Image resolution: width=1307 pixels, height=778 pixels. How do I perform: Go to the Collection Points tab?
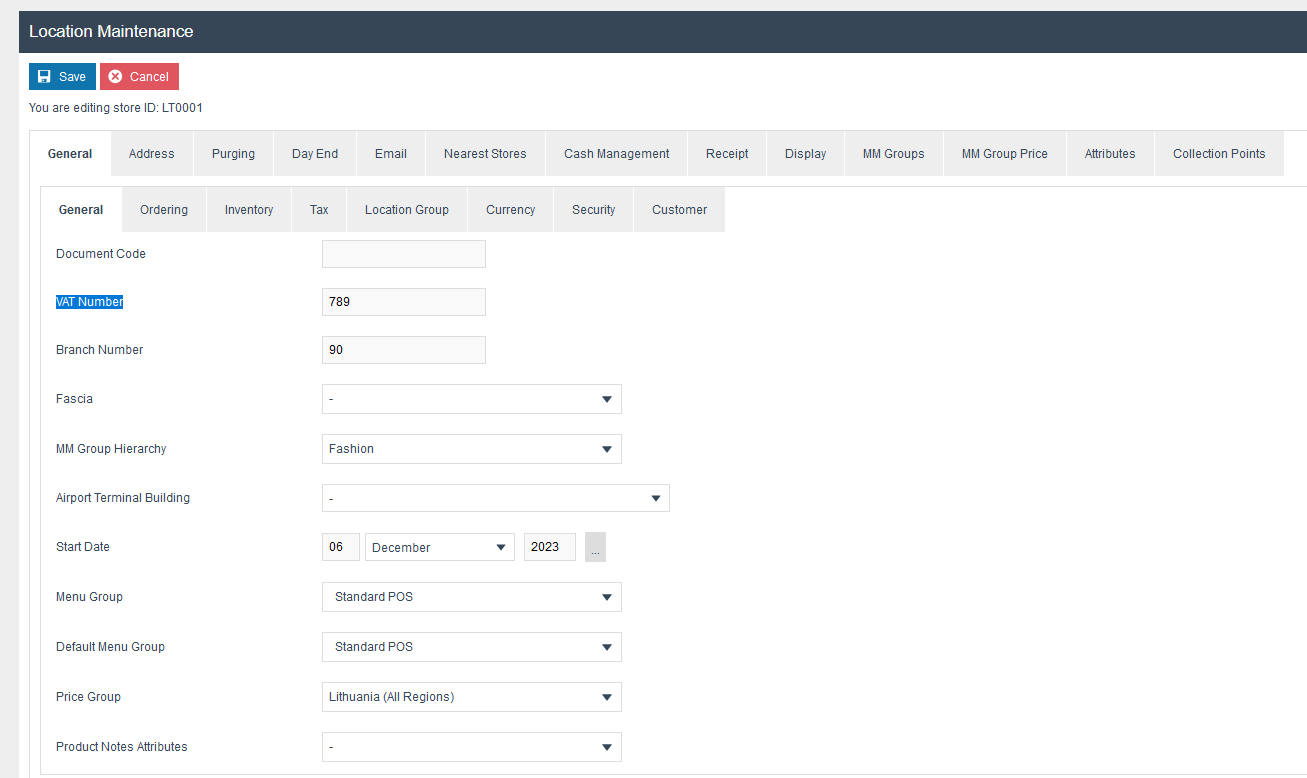pos(1218,154)
